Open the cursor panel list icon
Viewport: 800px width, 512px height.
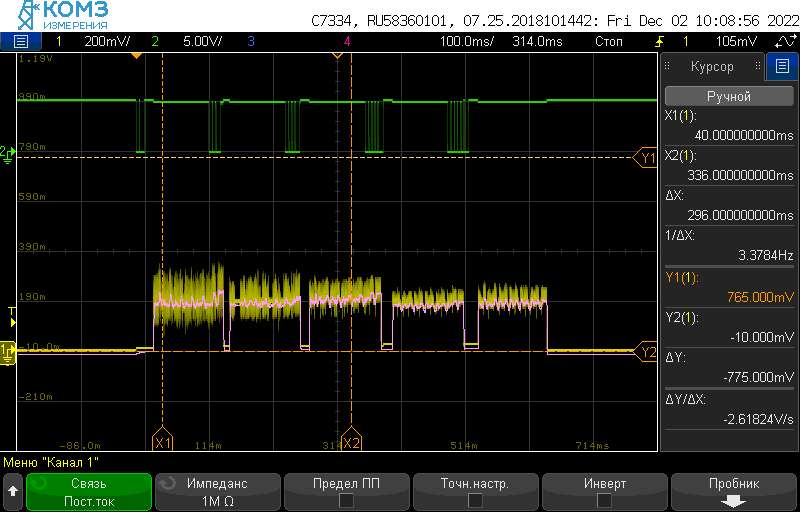[x=782, y=66]
